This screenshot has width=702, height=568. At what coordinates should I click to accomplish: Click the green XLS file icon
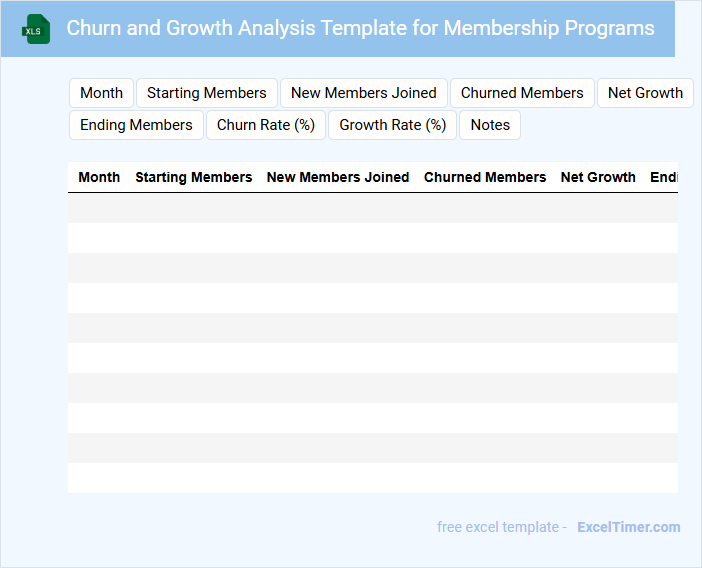[36, 29]
